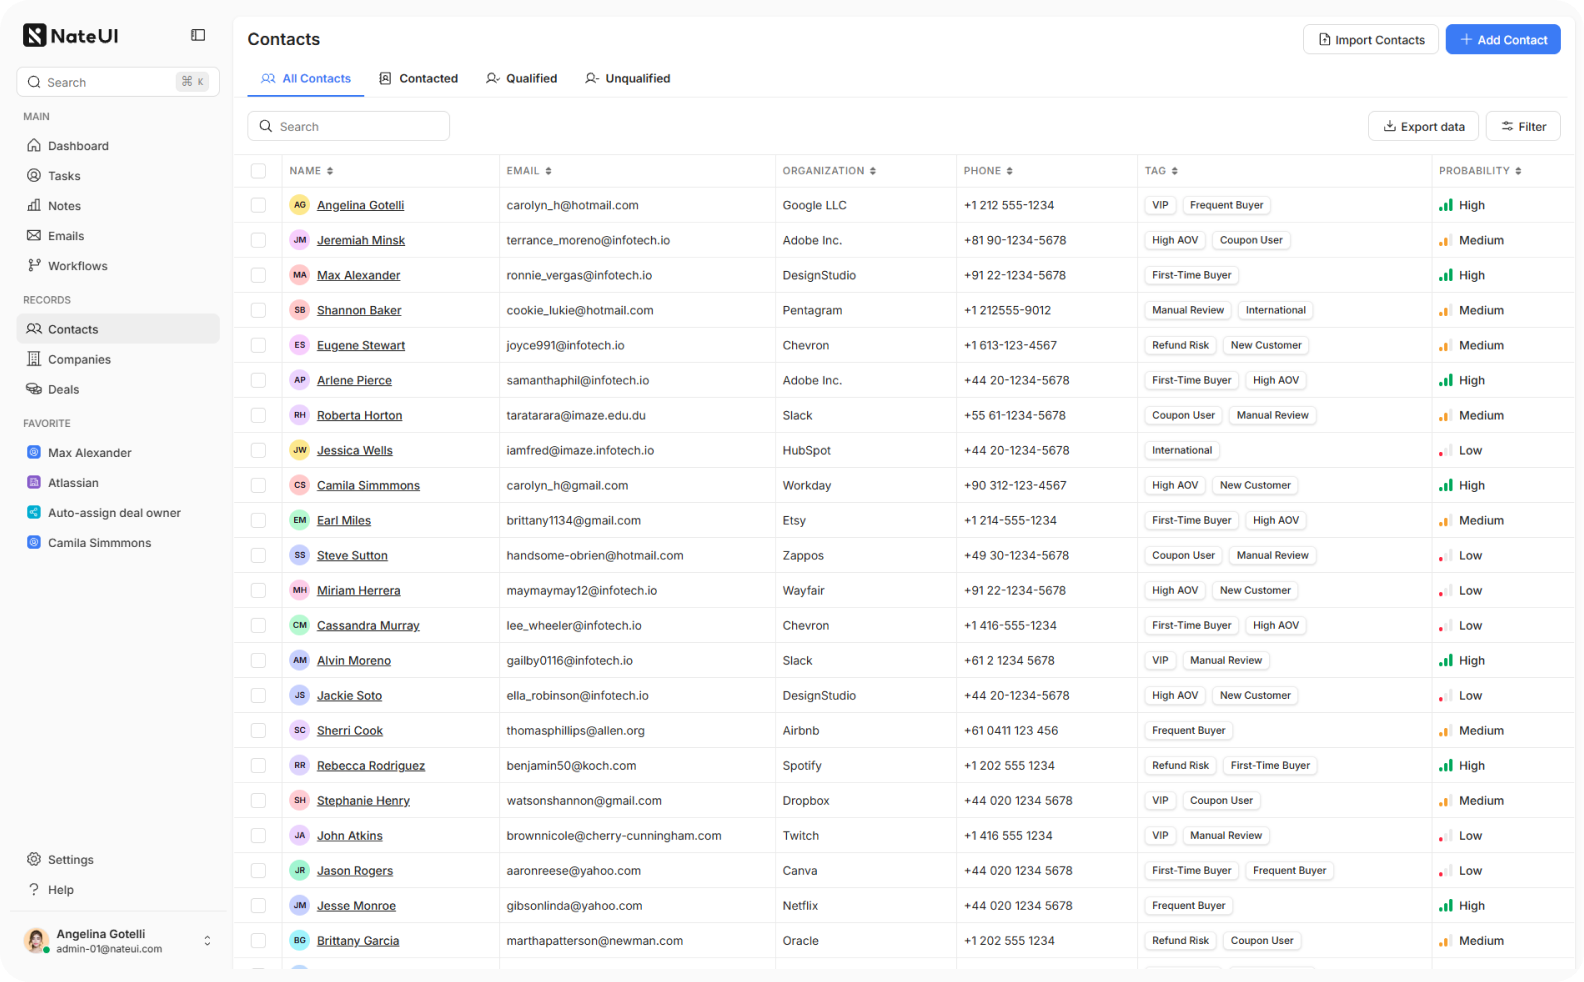Go to Tasks in the sidebar
This screenshot has width=1584, height=982.
118,176
